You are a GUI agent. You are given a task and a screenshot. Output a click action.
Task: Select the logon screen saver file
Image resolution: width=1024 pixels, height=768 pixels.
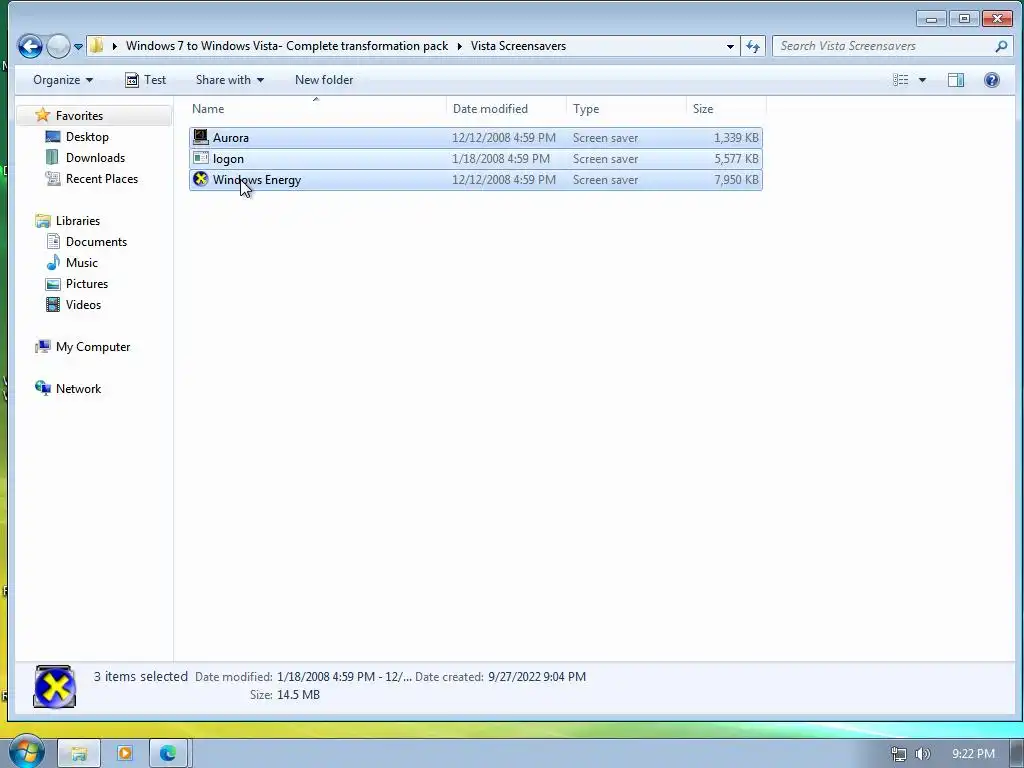[x=475, y=159]
